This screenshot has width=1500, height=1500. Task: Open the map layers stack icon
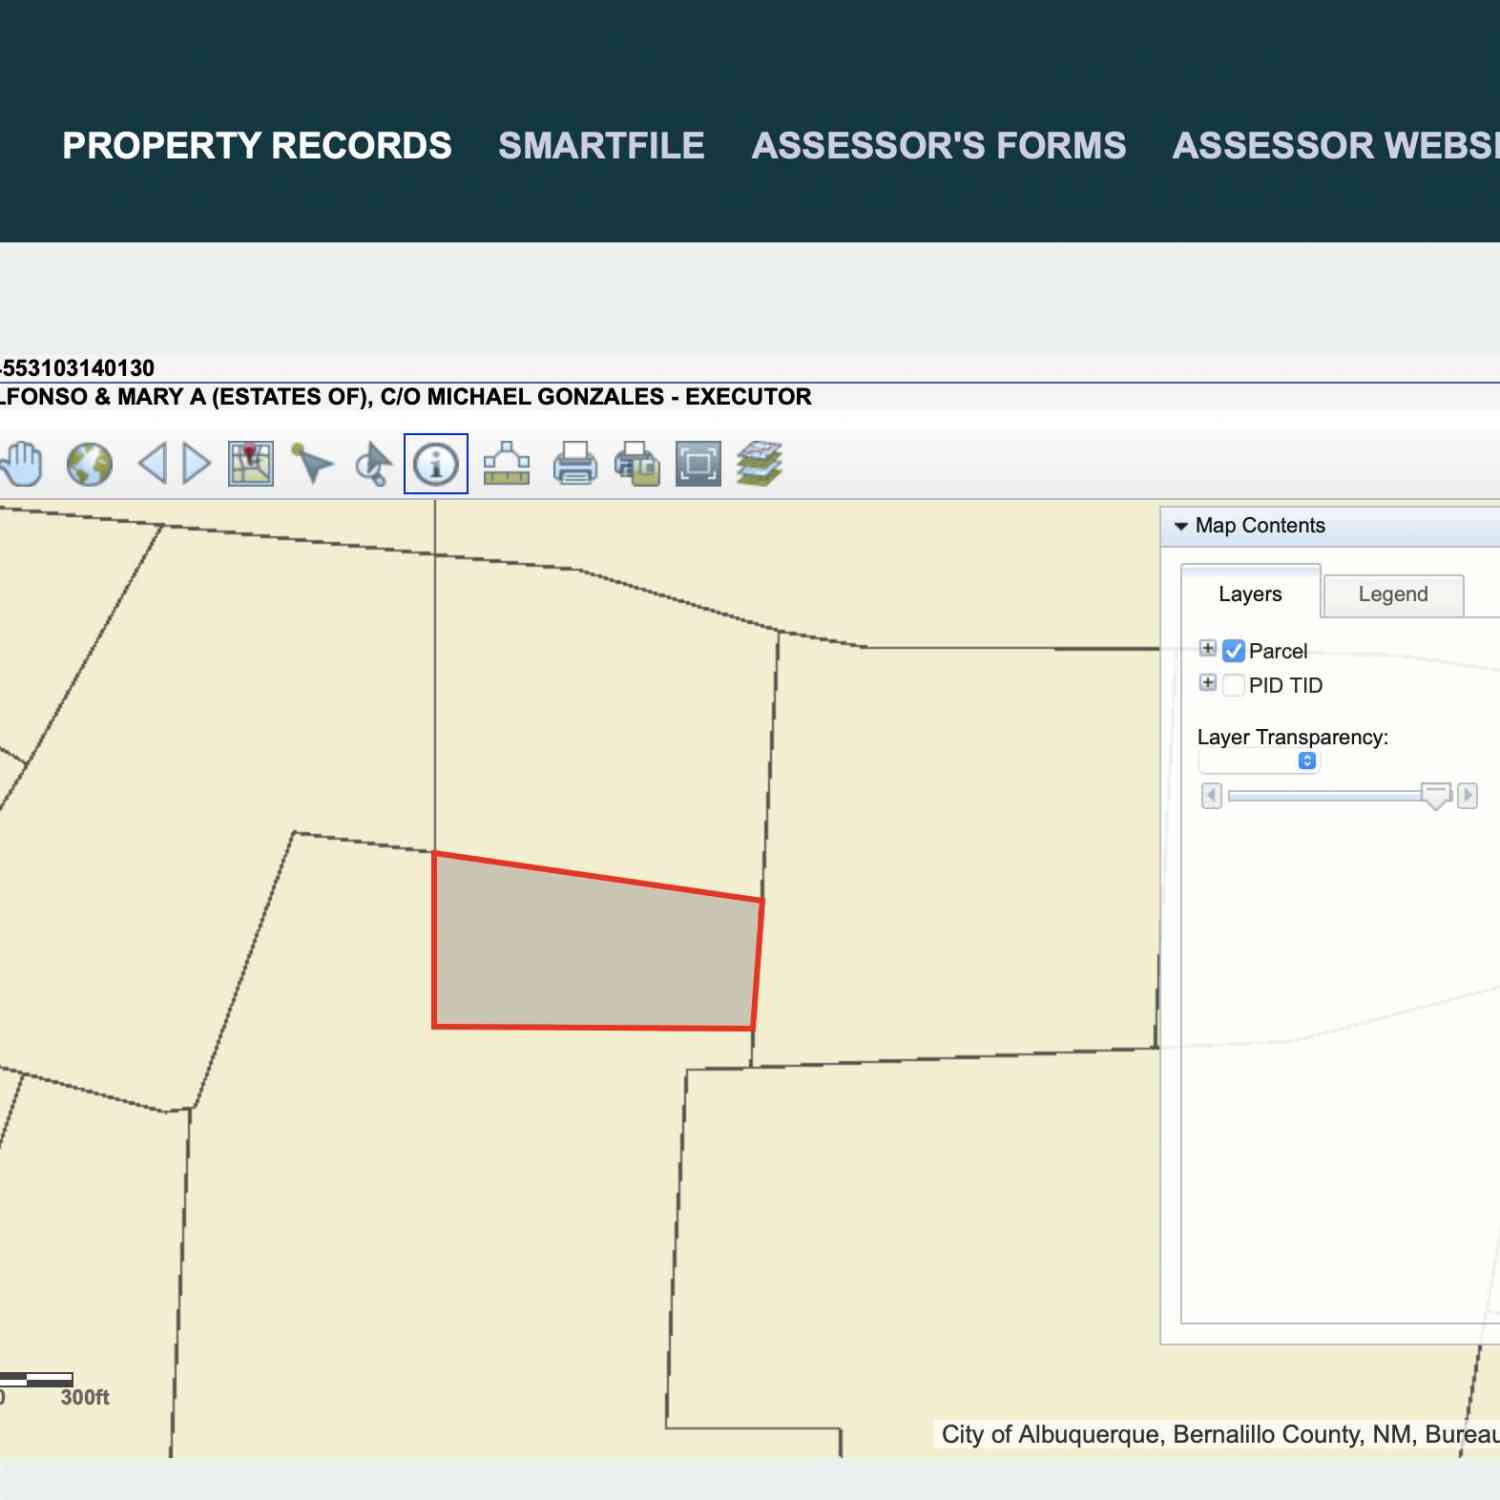pyautogui.click(x=760, y=464)
